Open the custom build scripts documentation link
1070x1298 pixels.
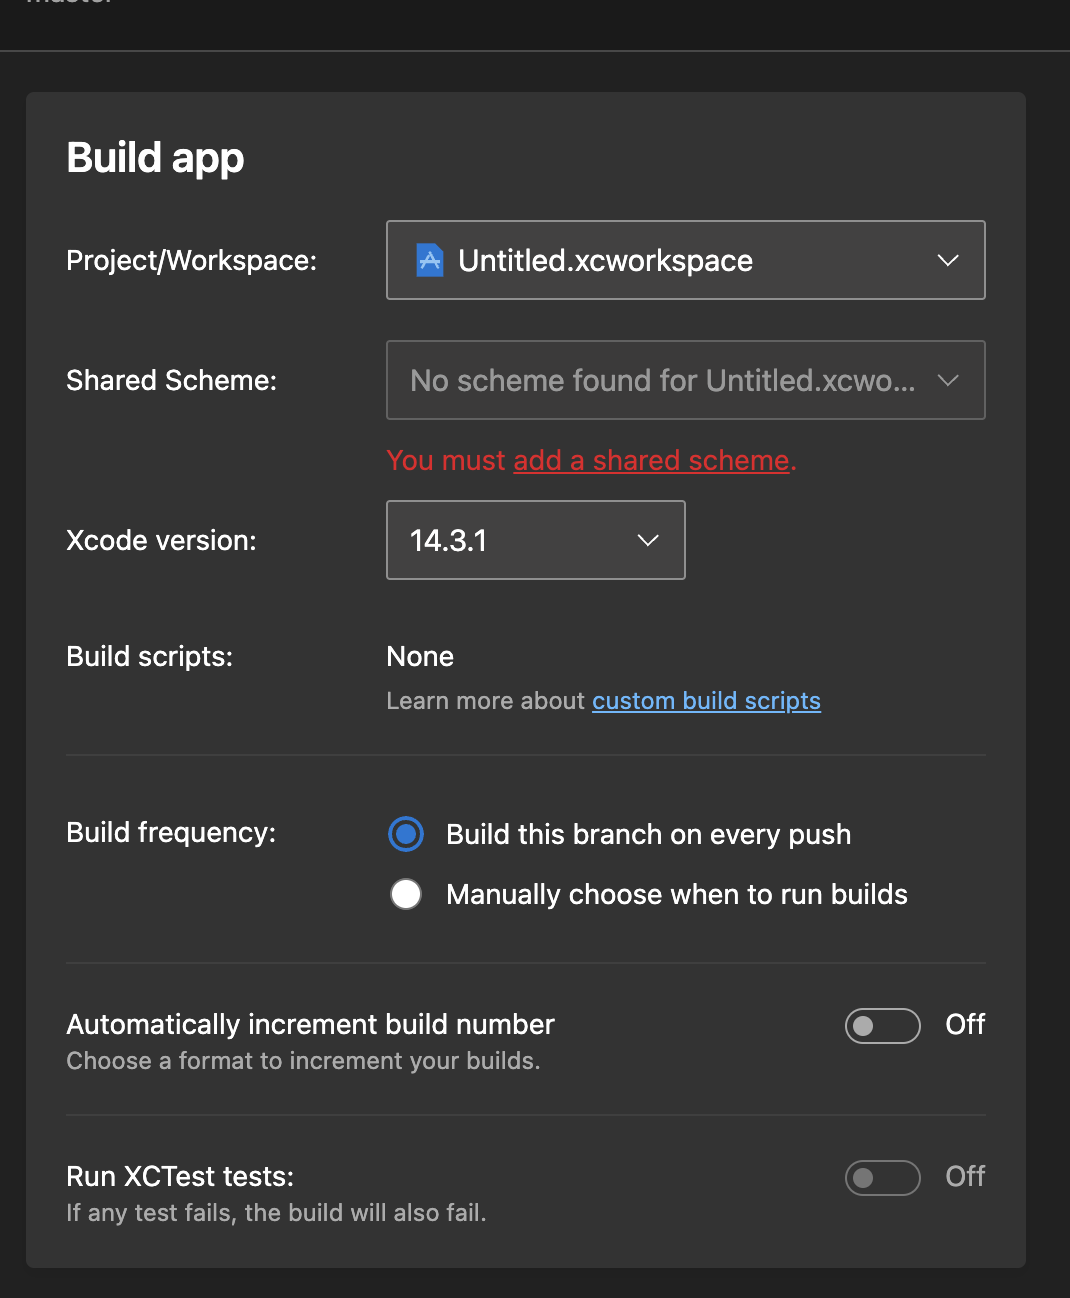point(705,700)
